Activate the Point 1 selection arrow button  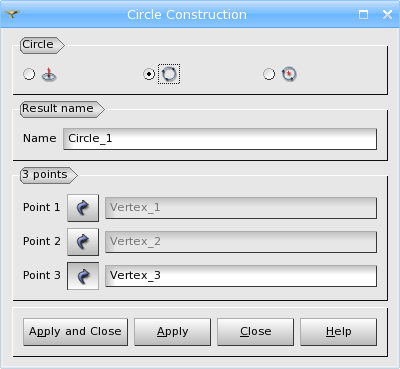(x=83, y=208)
